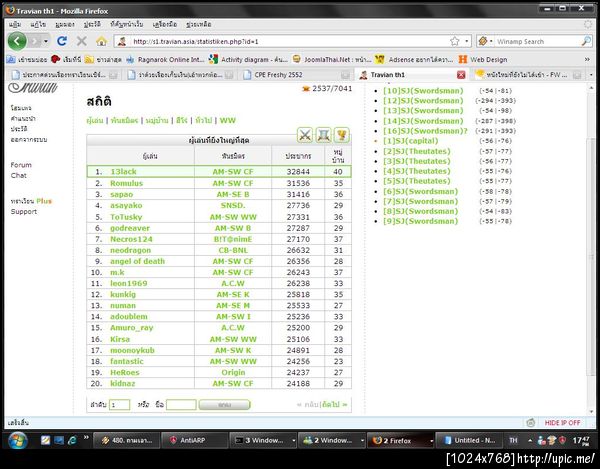
Task: Open village [5]SJ(Theutates)
Action: (x=417, y=181)
